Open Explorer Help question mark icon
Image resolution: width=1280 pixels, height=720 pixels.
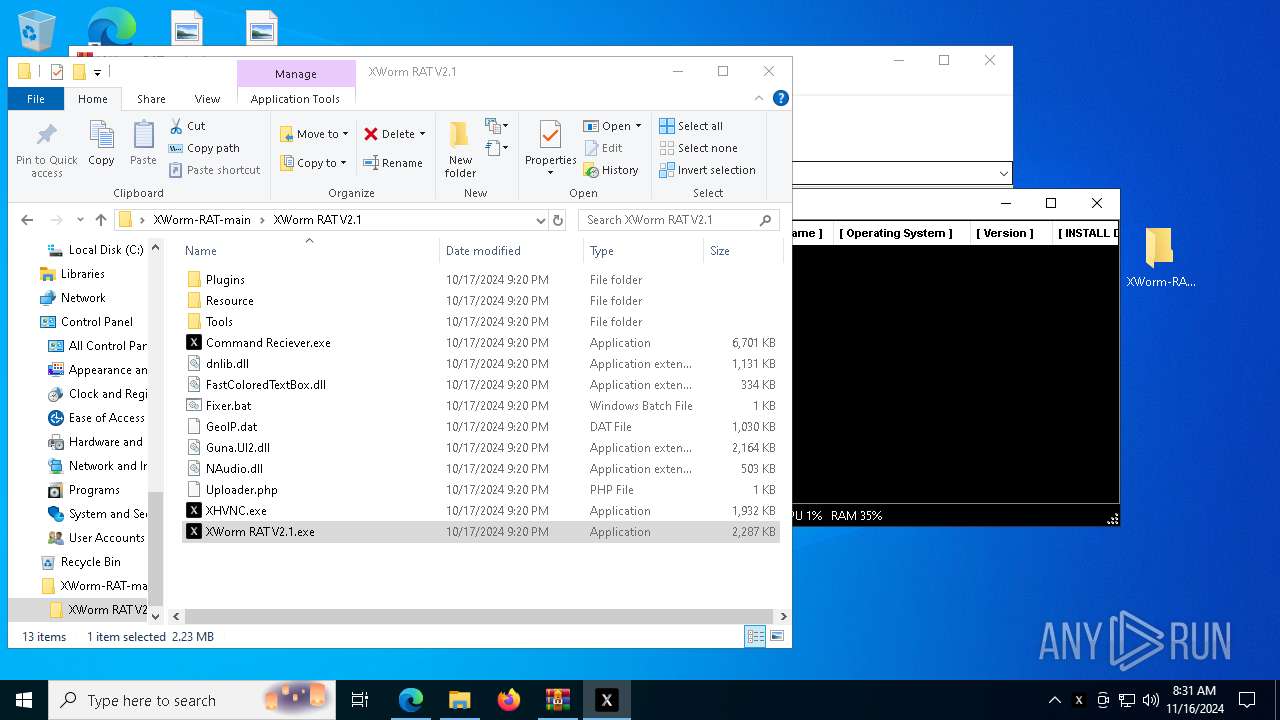click(x=781, y=98)
